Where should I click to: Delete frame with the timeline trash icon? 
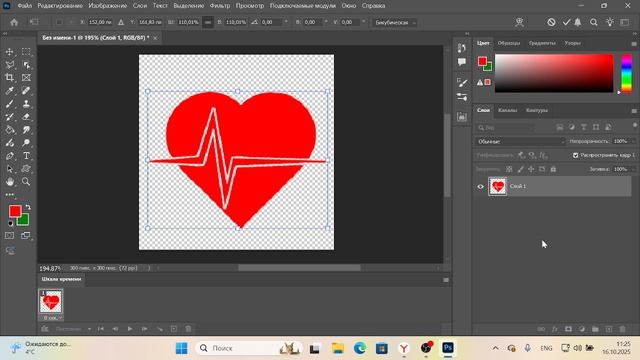coord(188,329)
